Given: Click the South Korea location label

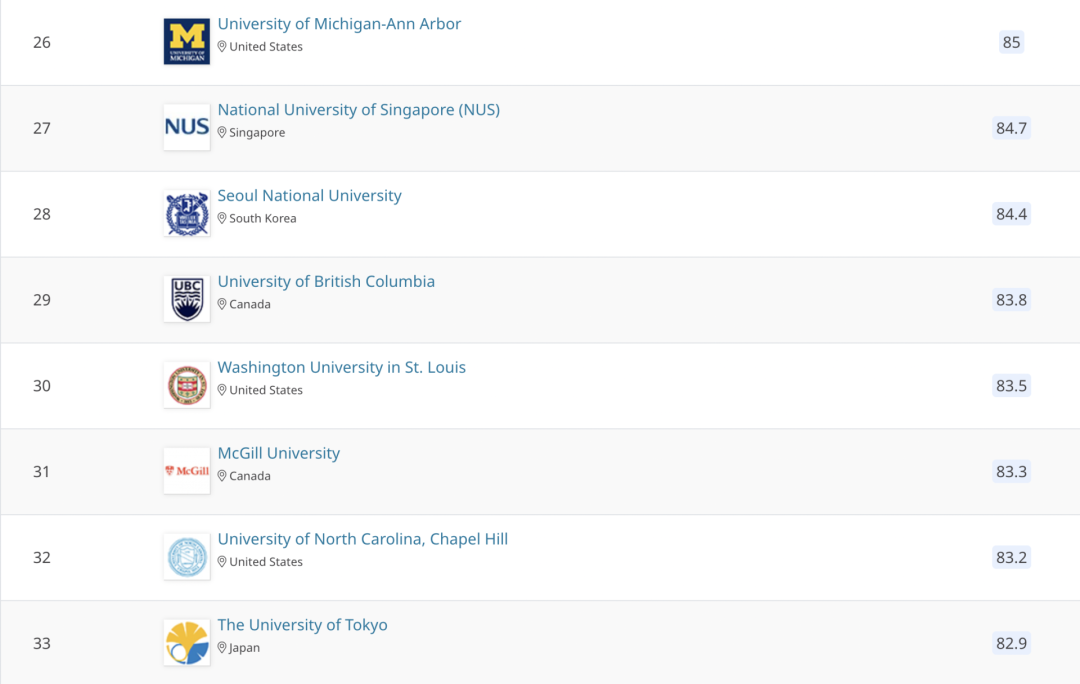Looking at the screenshot, I should coord(262,219).
